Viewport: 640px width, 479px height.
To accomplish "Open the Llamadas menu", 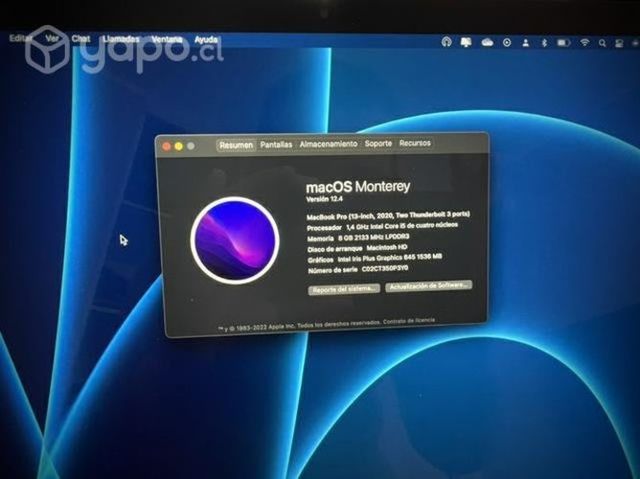I will [x=121, y=39].
